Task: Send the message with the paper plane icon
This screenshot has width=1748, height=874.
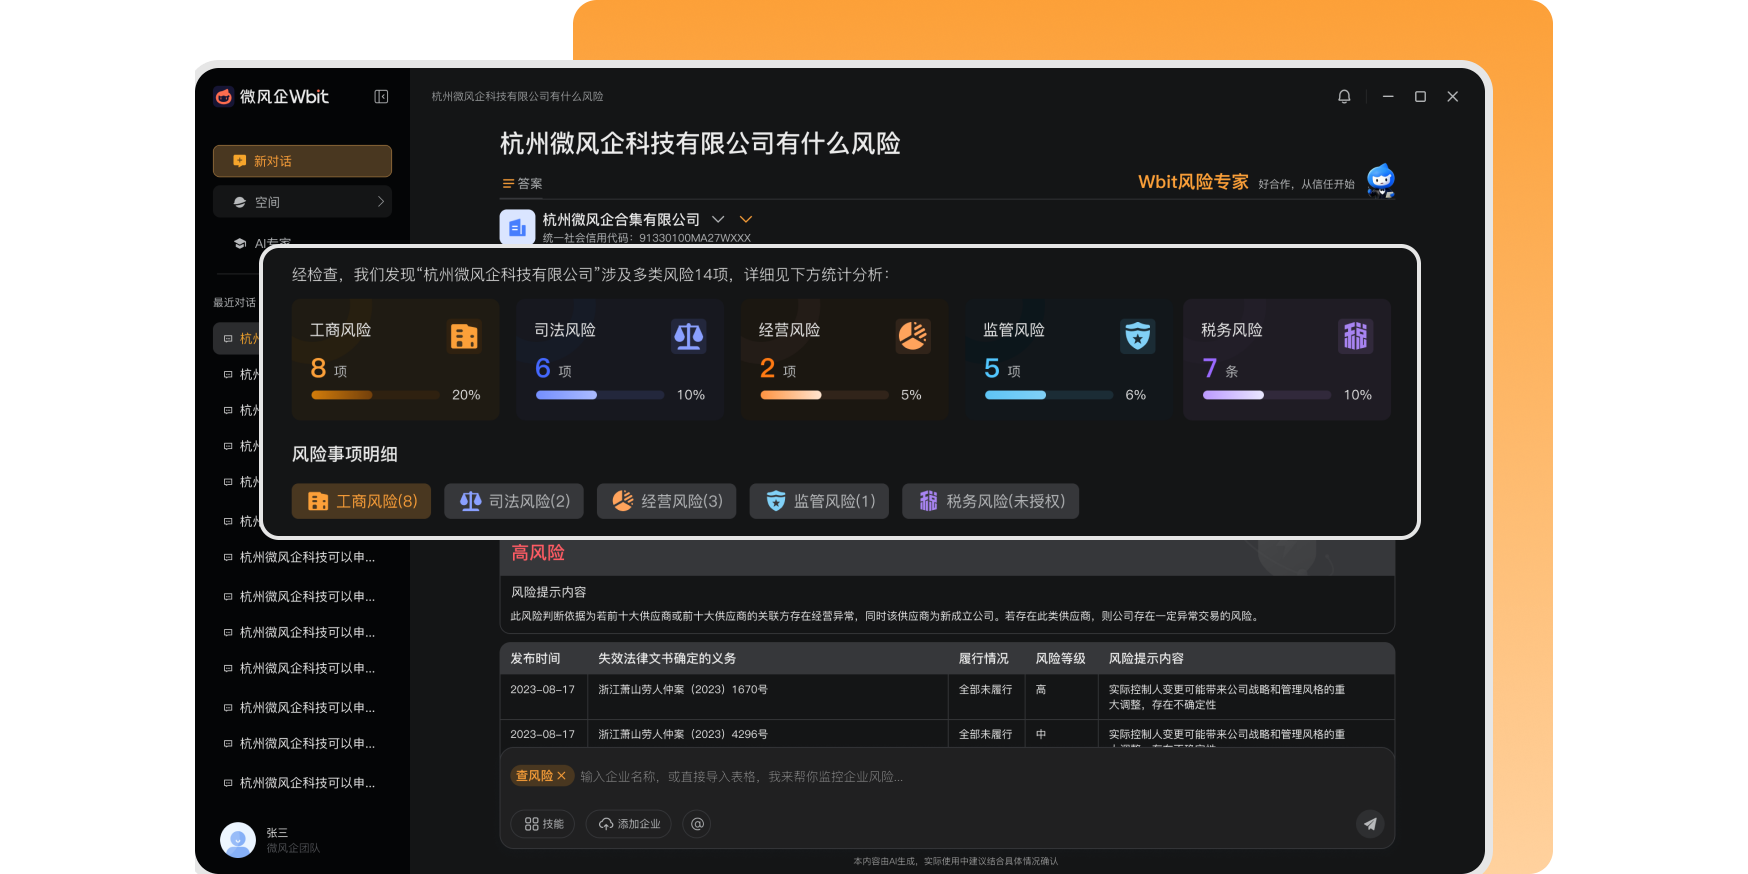Action: pos(1370,824)
